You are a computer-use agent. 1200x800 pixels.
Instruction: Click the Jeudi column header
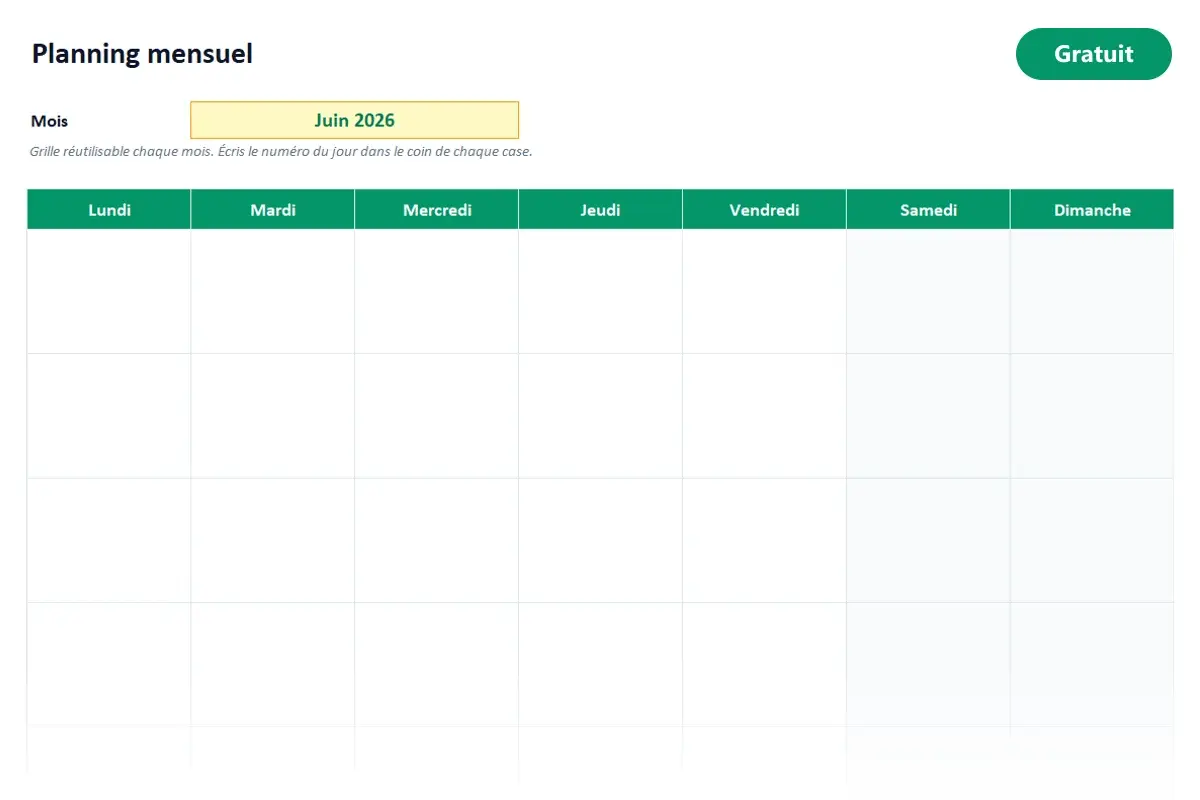pyautogui.click(x=601, y=210)
